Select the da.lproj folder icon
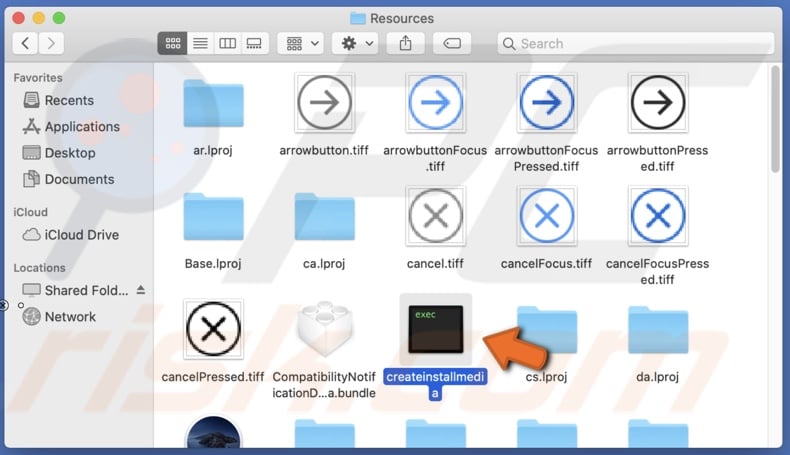Viewport: 790px width, 455px height. 657,330
